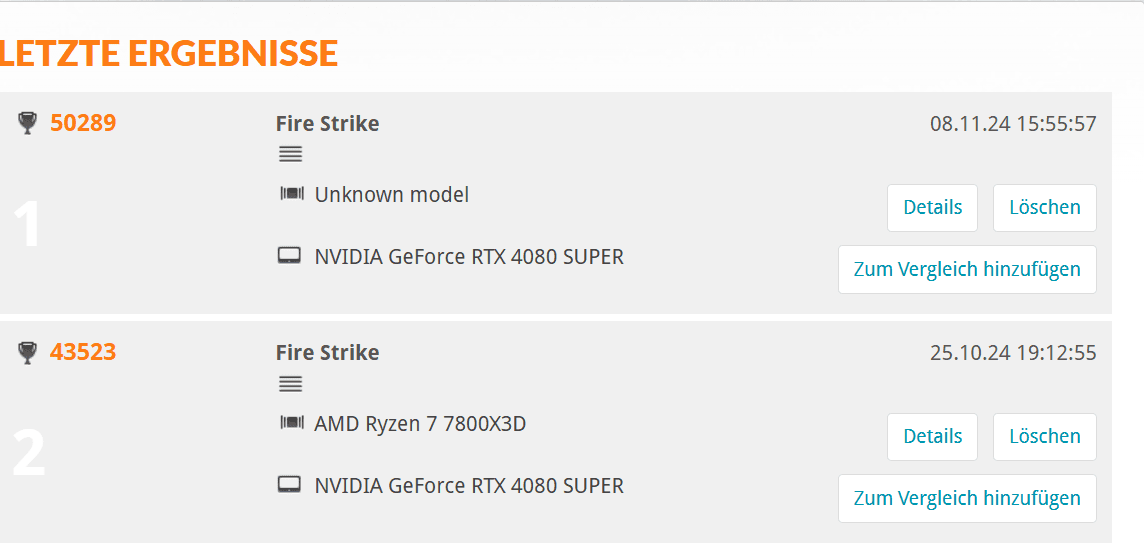The height and width of the screenshot is (544, 1144).
Task: Click the CPU icon next to AMD Ryzen 7 7800X3D
Action: (291, 423)
